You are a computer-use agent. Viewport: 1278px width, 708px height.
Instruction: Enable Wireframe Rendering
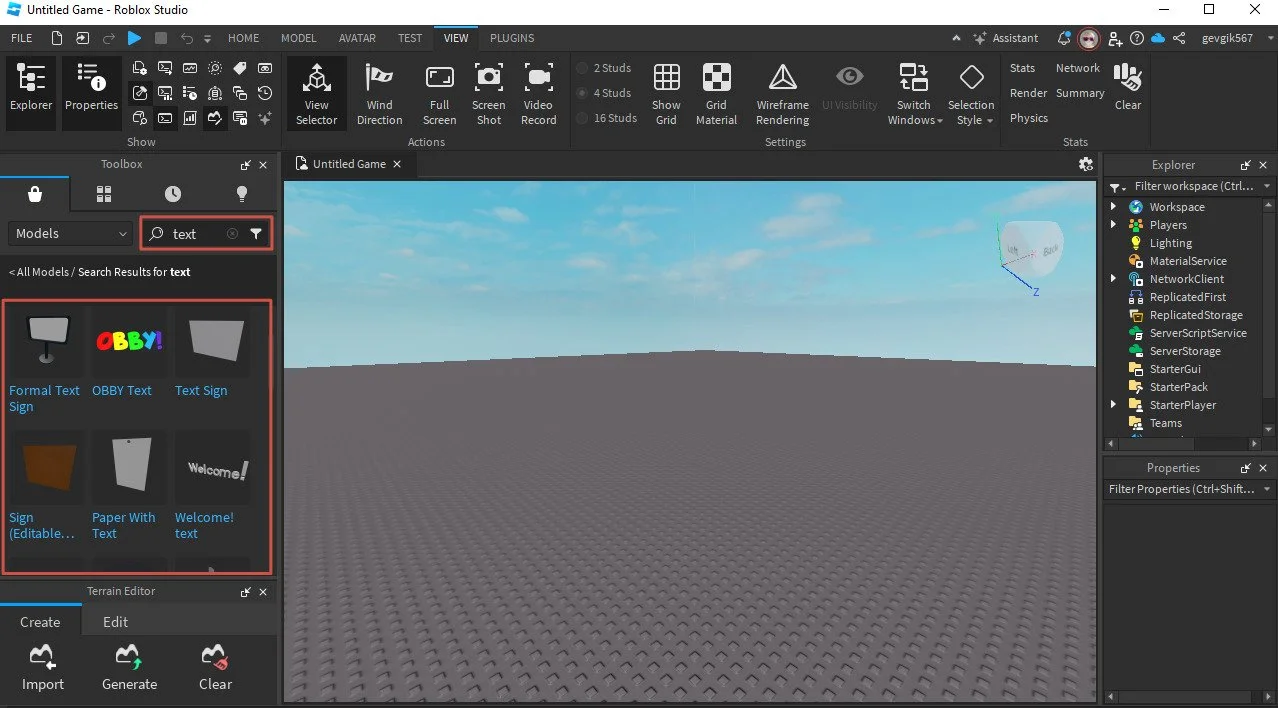[x=782, y=94]
